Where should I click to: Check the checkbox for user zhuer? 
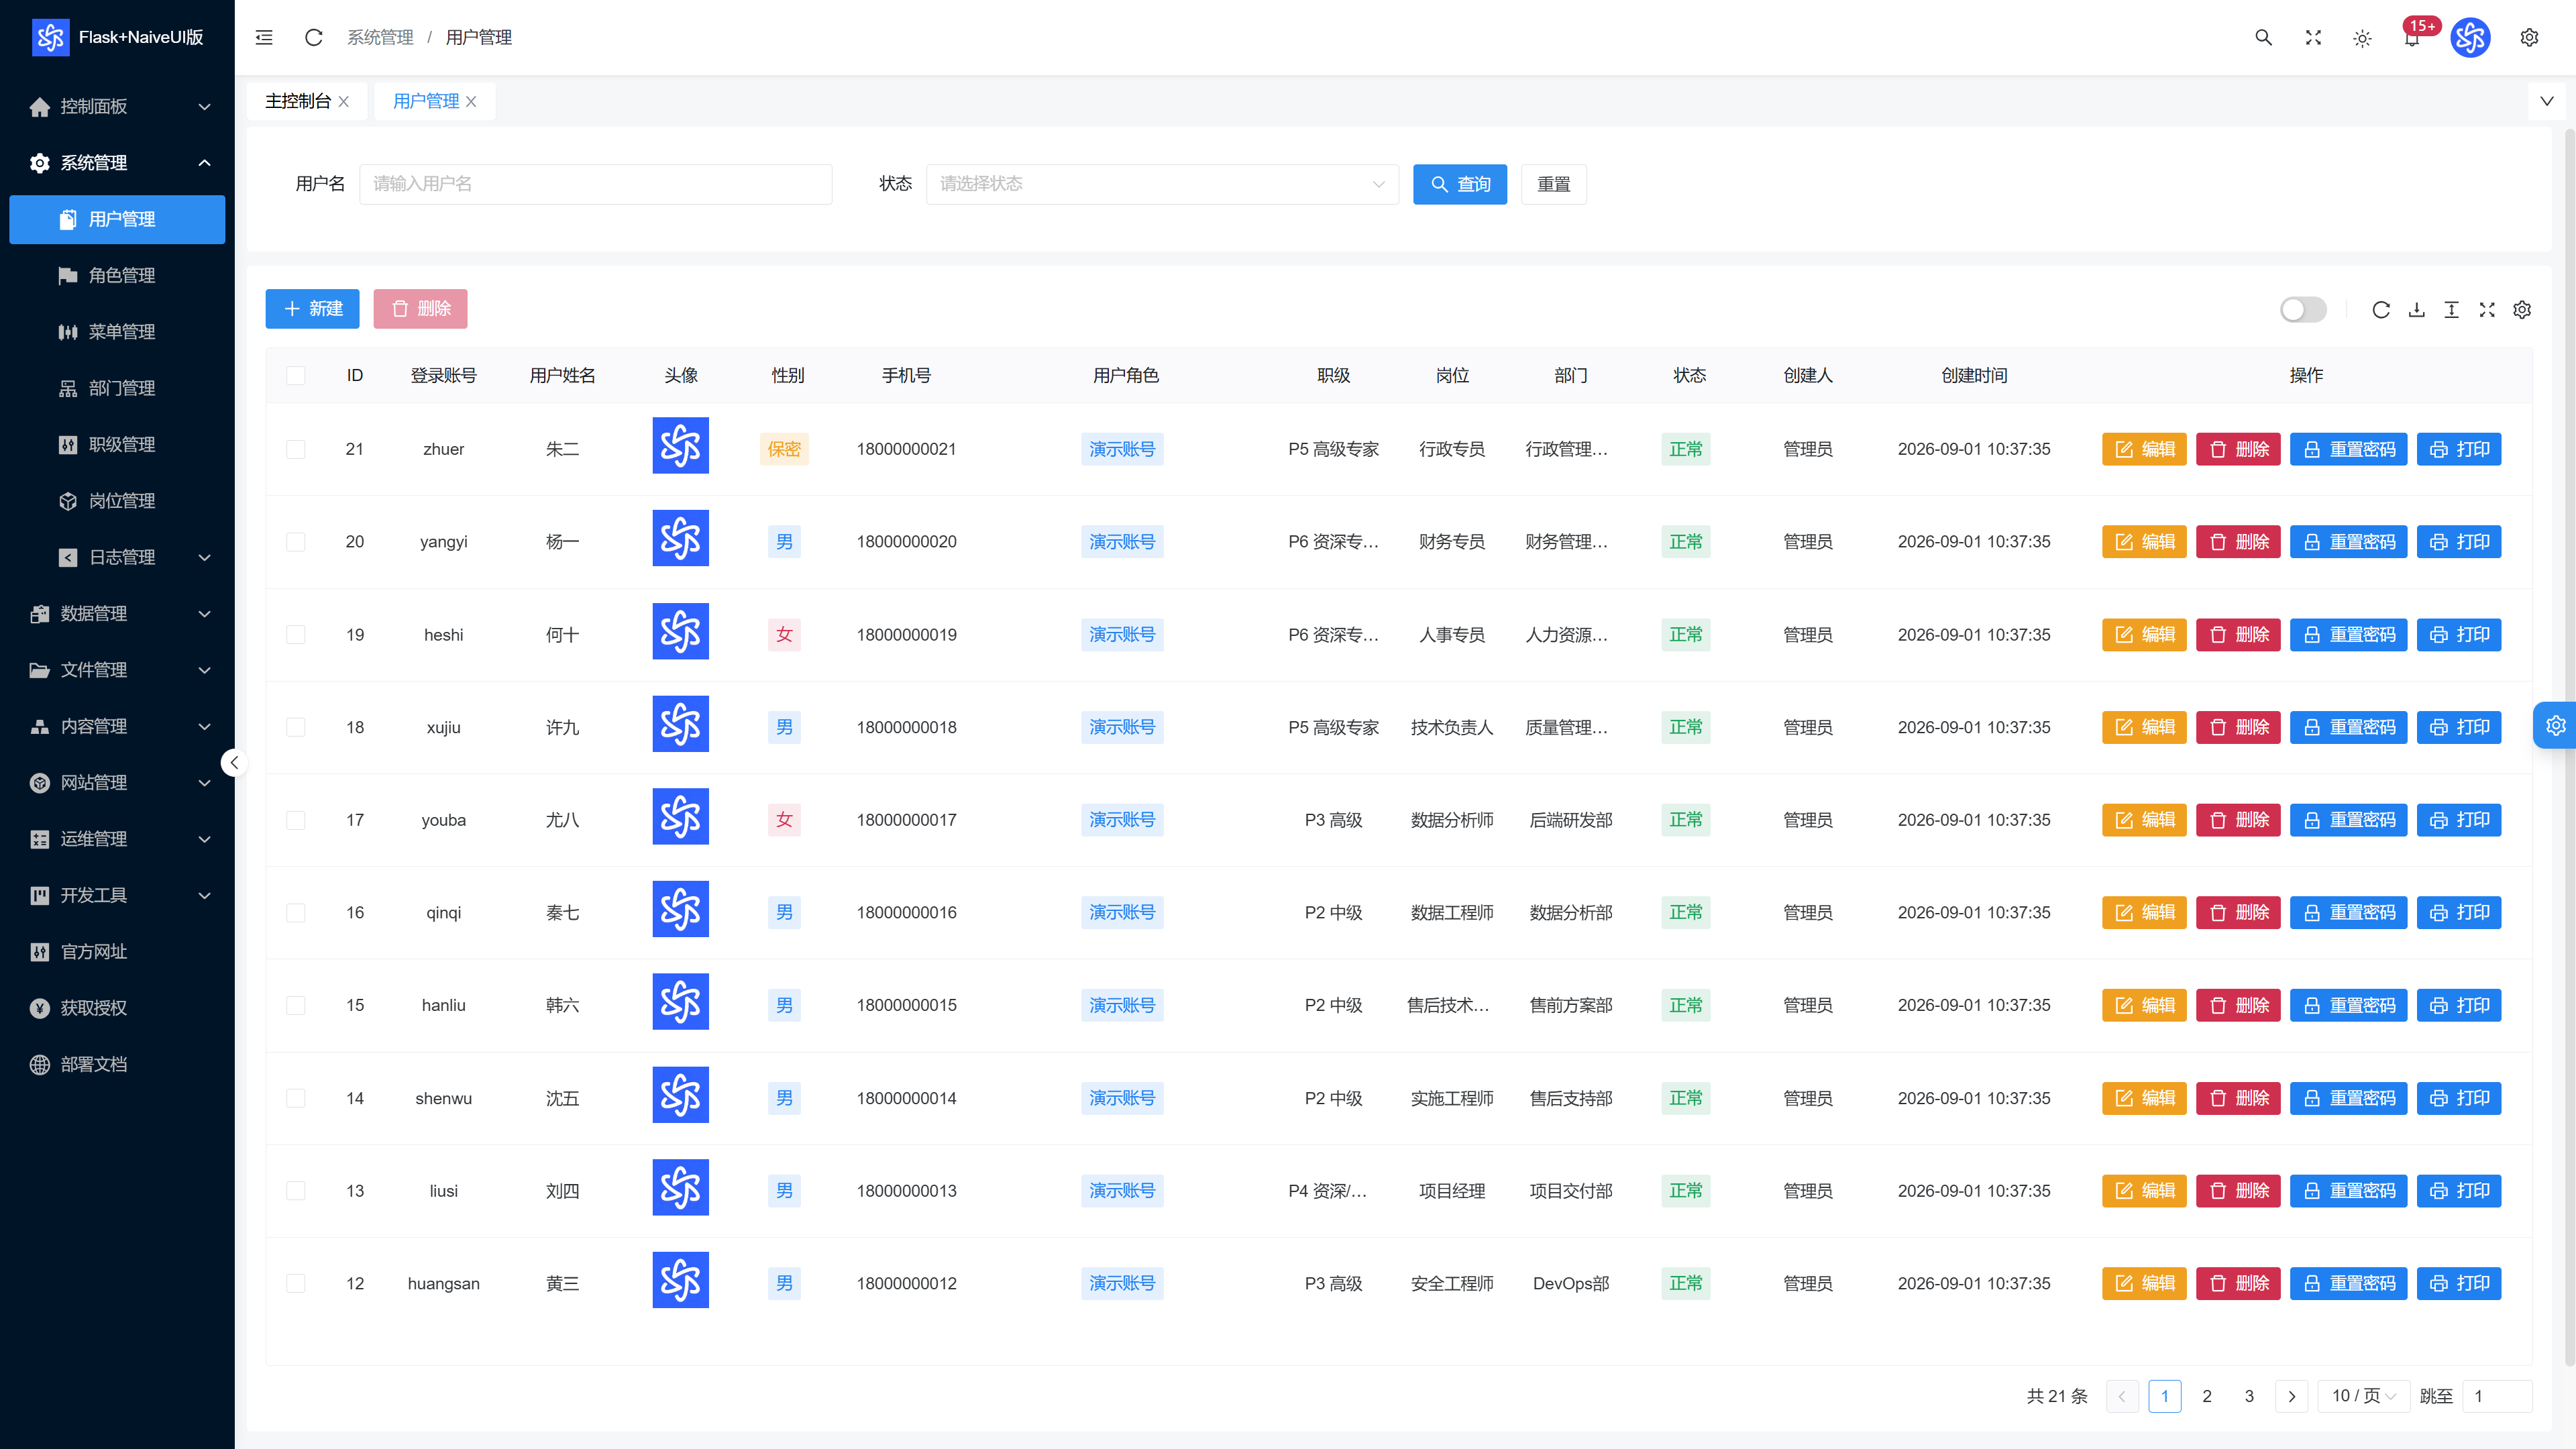click(296, 449)
